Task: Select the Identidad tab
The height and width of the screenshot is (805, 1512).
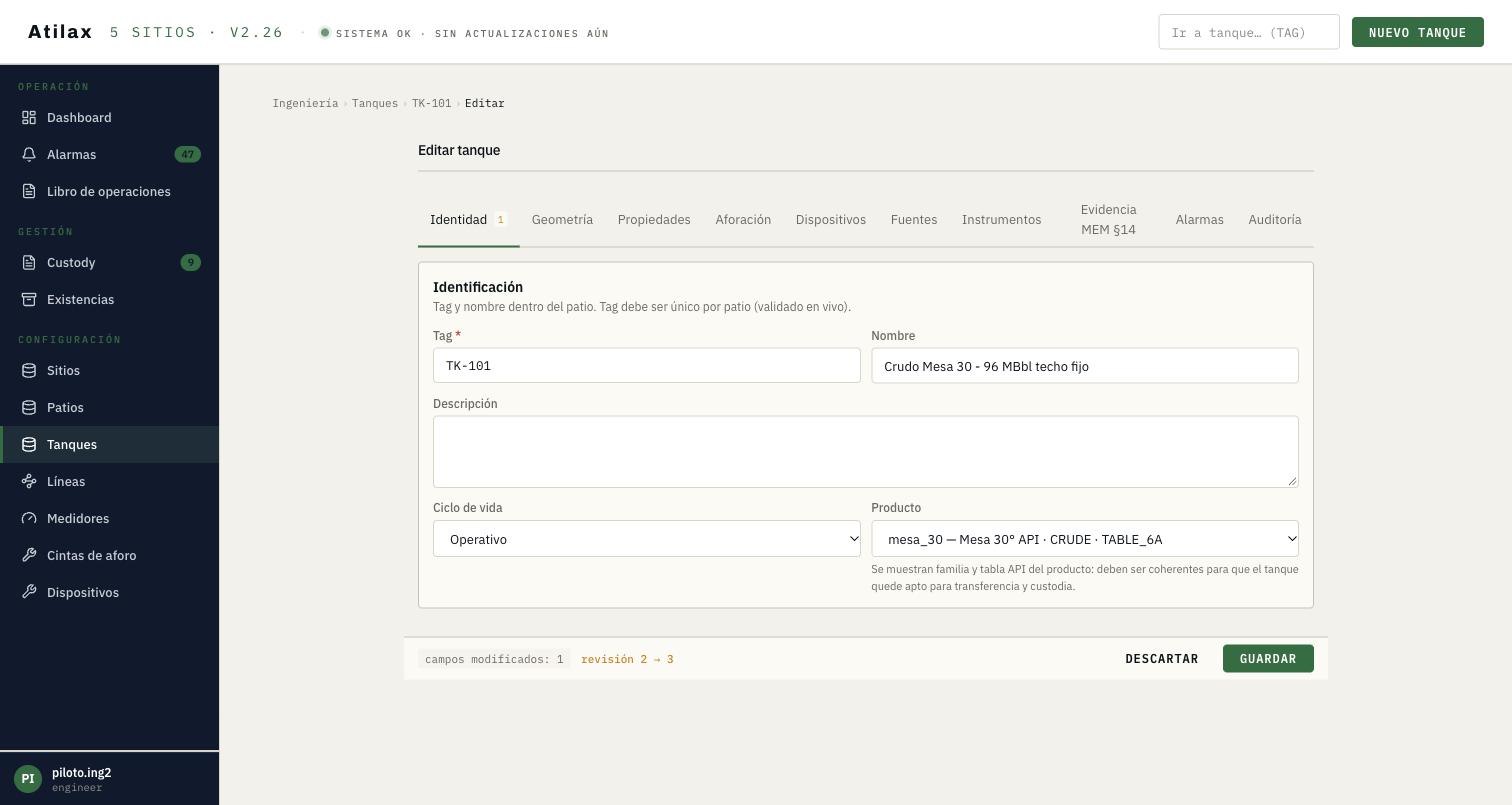Action: tap(468, 220)
